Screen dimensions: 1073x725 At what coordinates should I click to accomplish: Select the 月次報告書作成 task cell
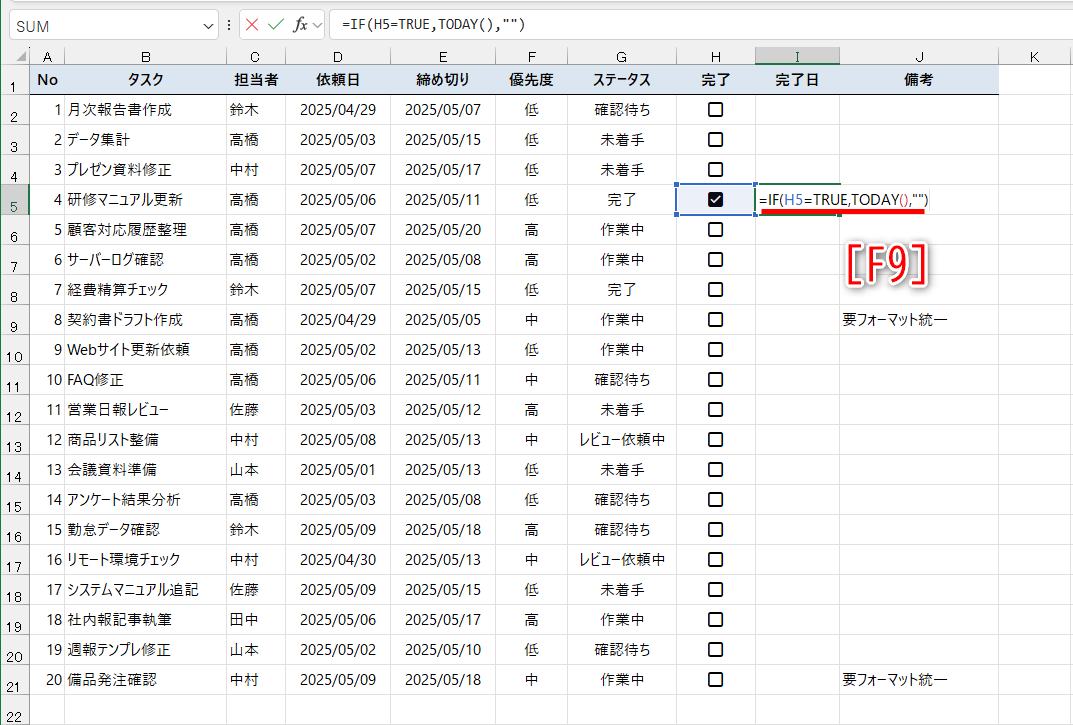pyautogui.click(x=145, y=110)
